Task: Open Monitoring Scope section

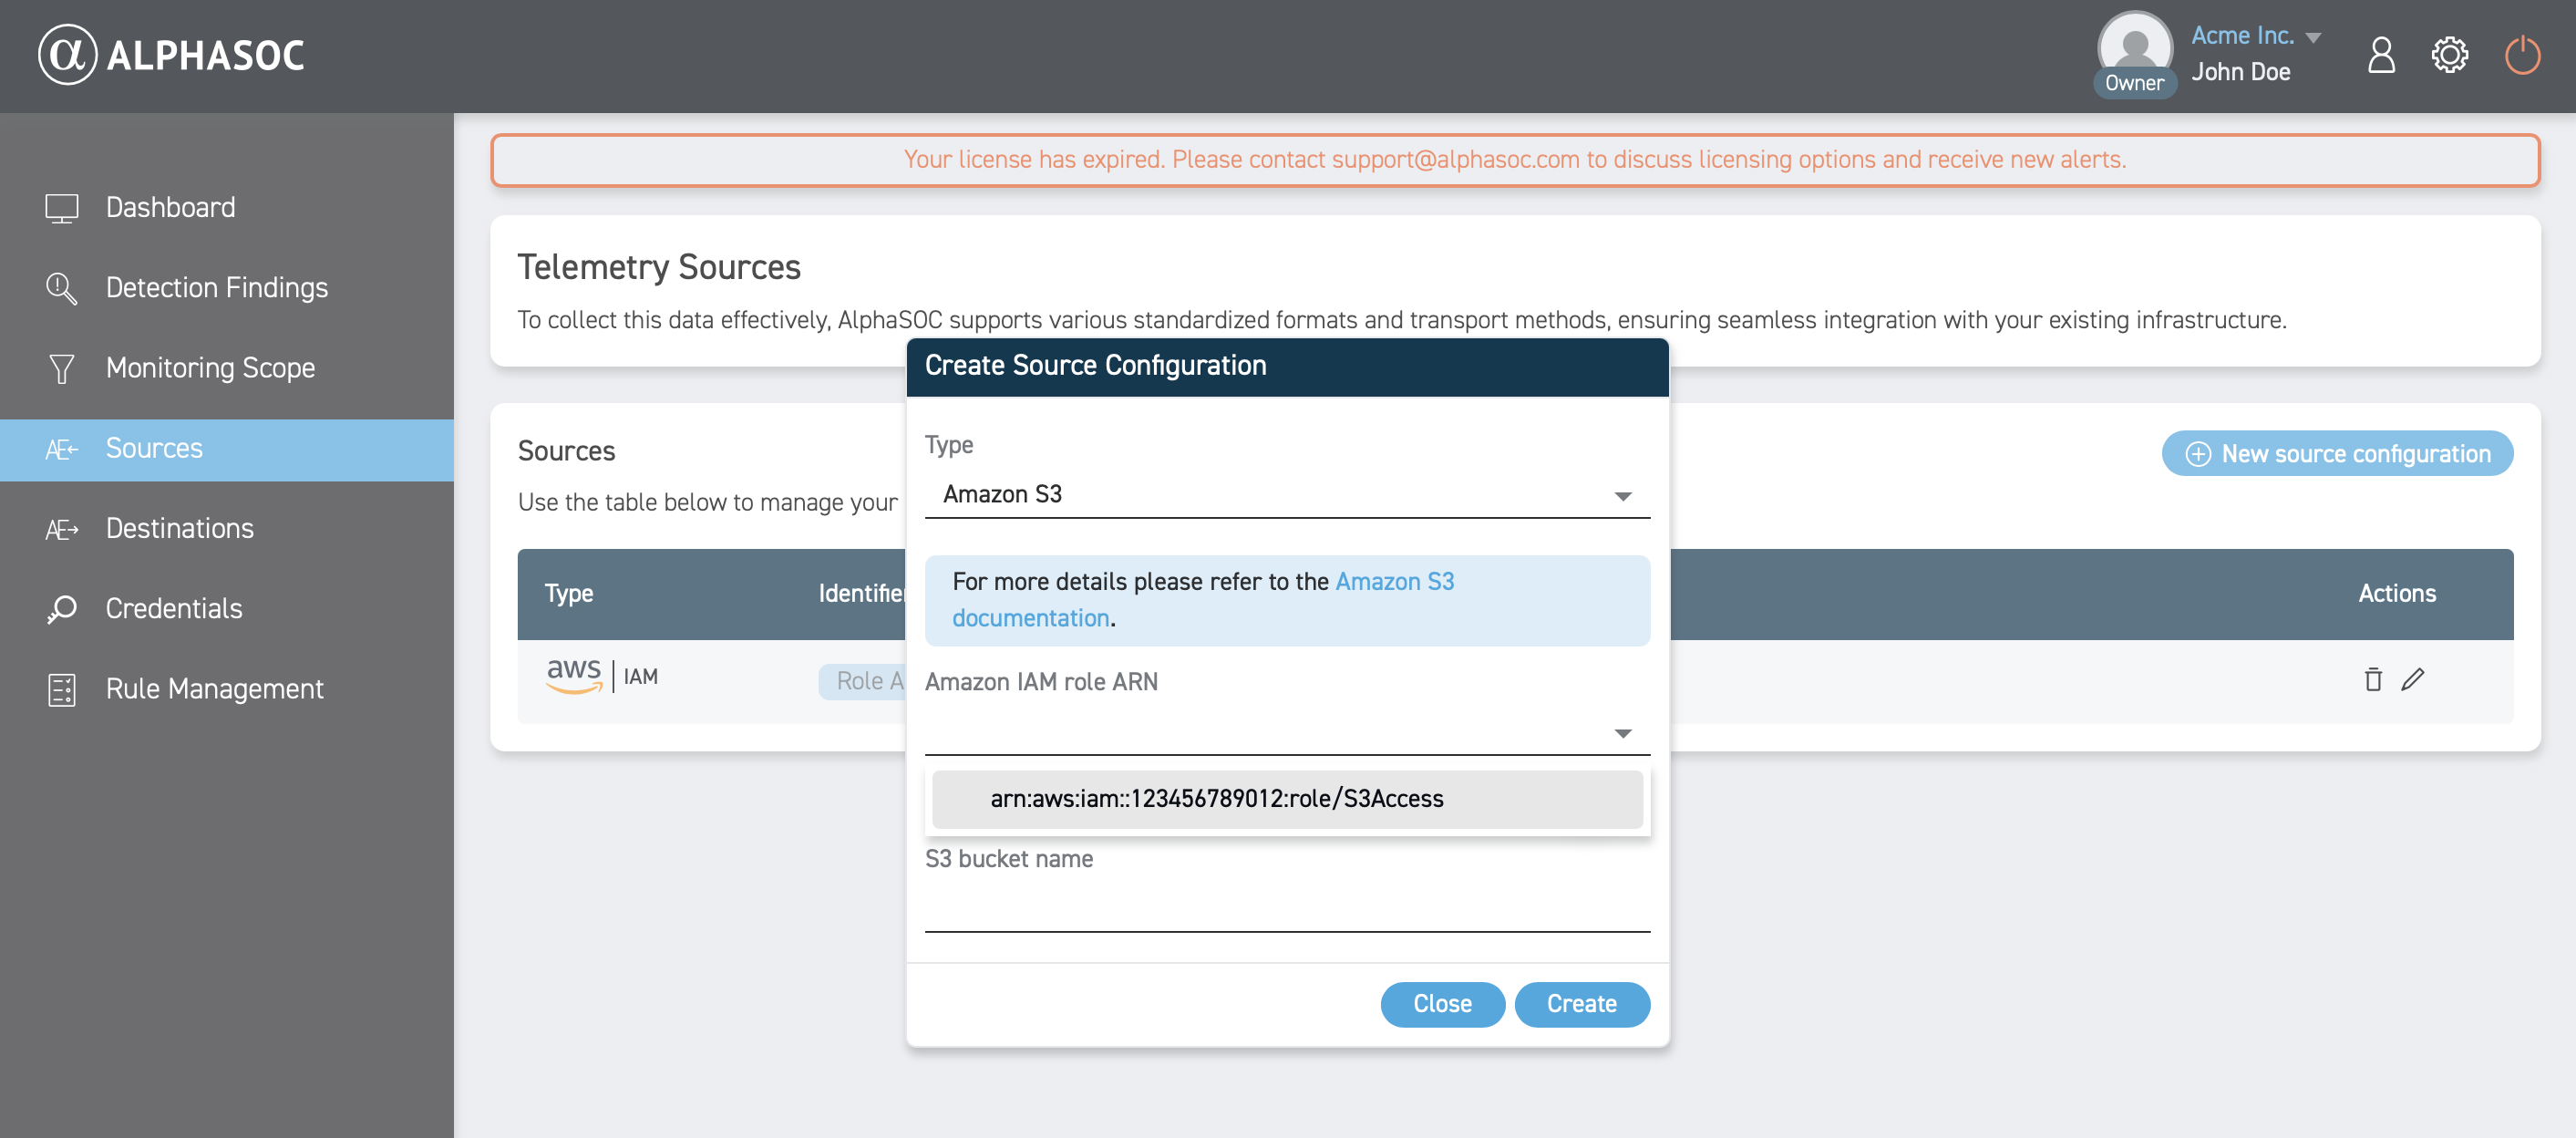Action: [210, 368]
